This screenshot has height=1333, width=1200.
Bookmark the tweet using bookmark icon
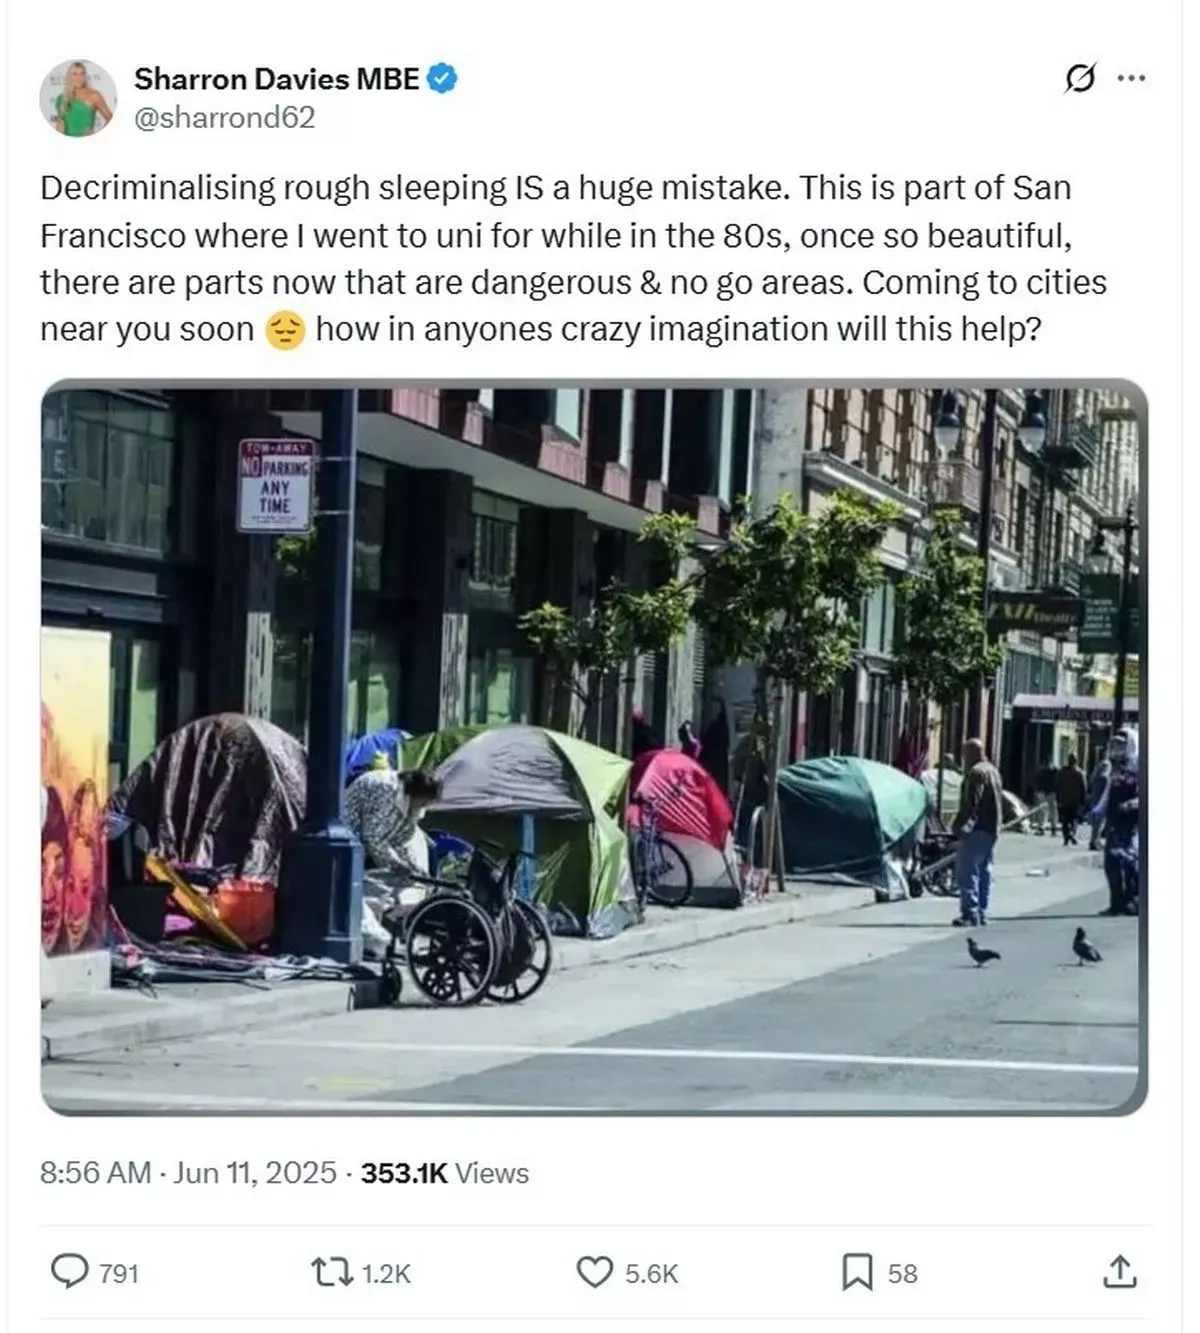click(857, 1273)
